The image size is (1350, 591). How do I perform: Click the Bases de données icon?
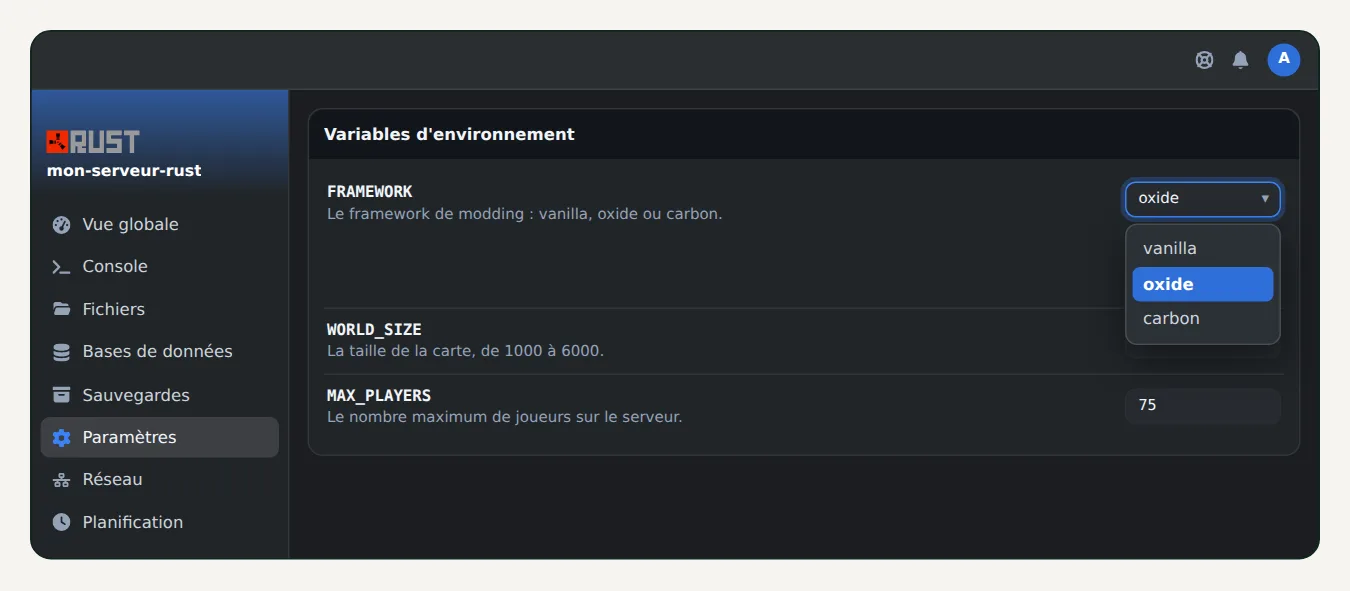point(62,352)
